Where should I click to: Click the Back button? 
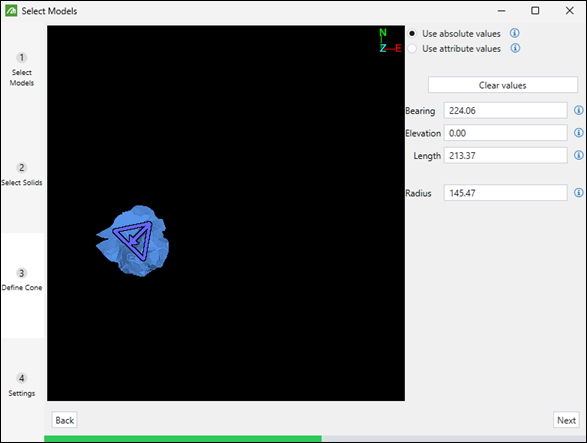pos(64,420)
